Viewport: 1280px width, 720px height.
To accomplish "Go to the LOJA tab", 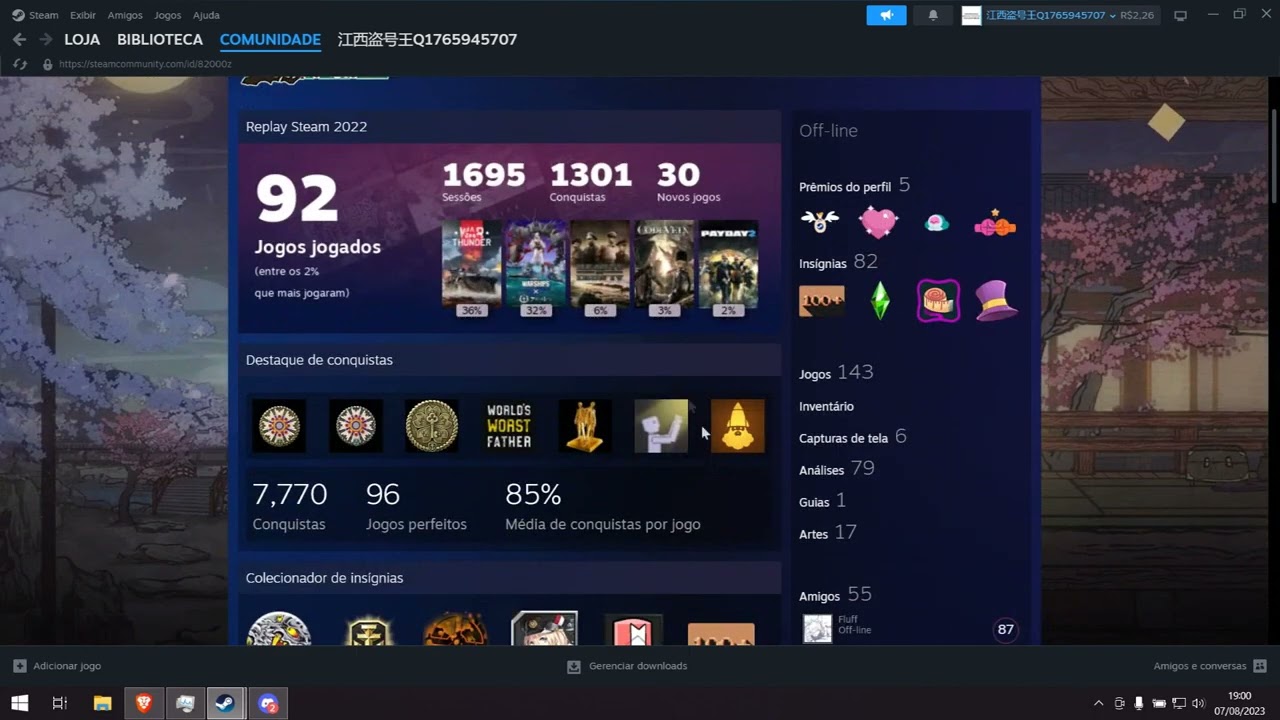I will [82, 39].
